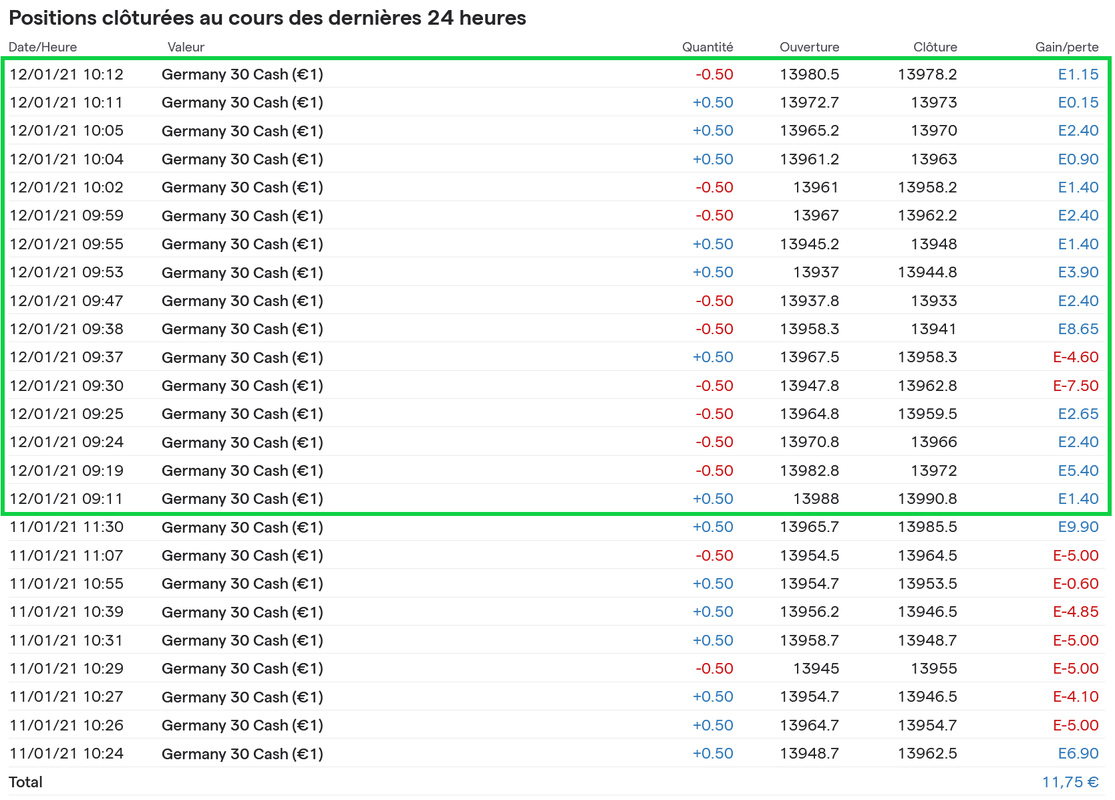Select the 12/01/21 10:05 date cell

pyautogui.click(x=66, y=131)
